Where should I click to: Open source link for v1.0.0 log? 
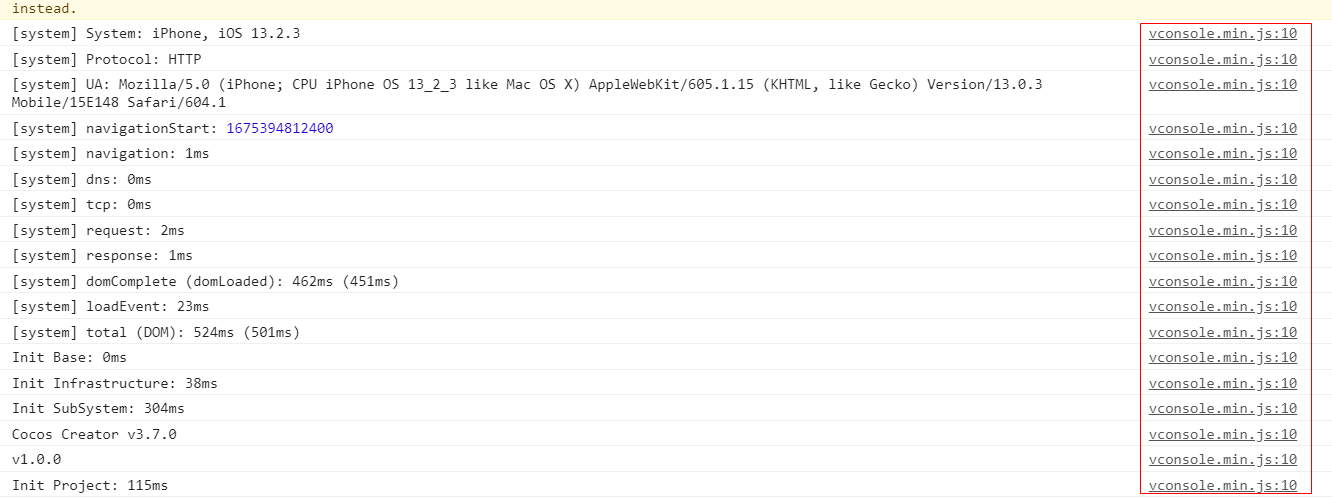coord(1222,460)
